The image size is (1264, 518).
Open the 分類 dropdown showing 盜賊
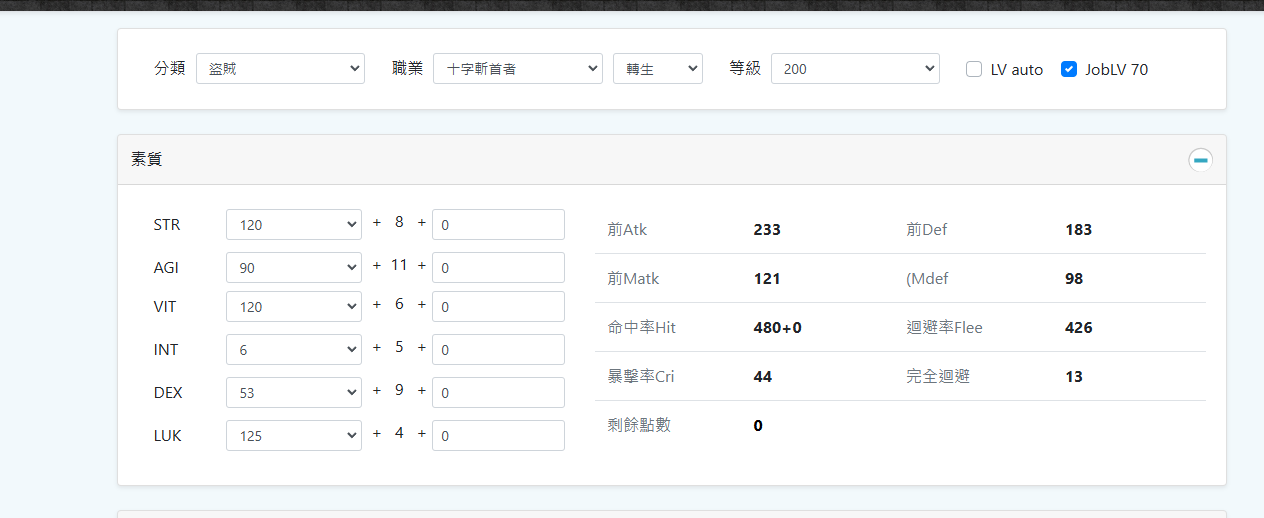[280, 69]
